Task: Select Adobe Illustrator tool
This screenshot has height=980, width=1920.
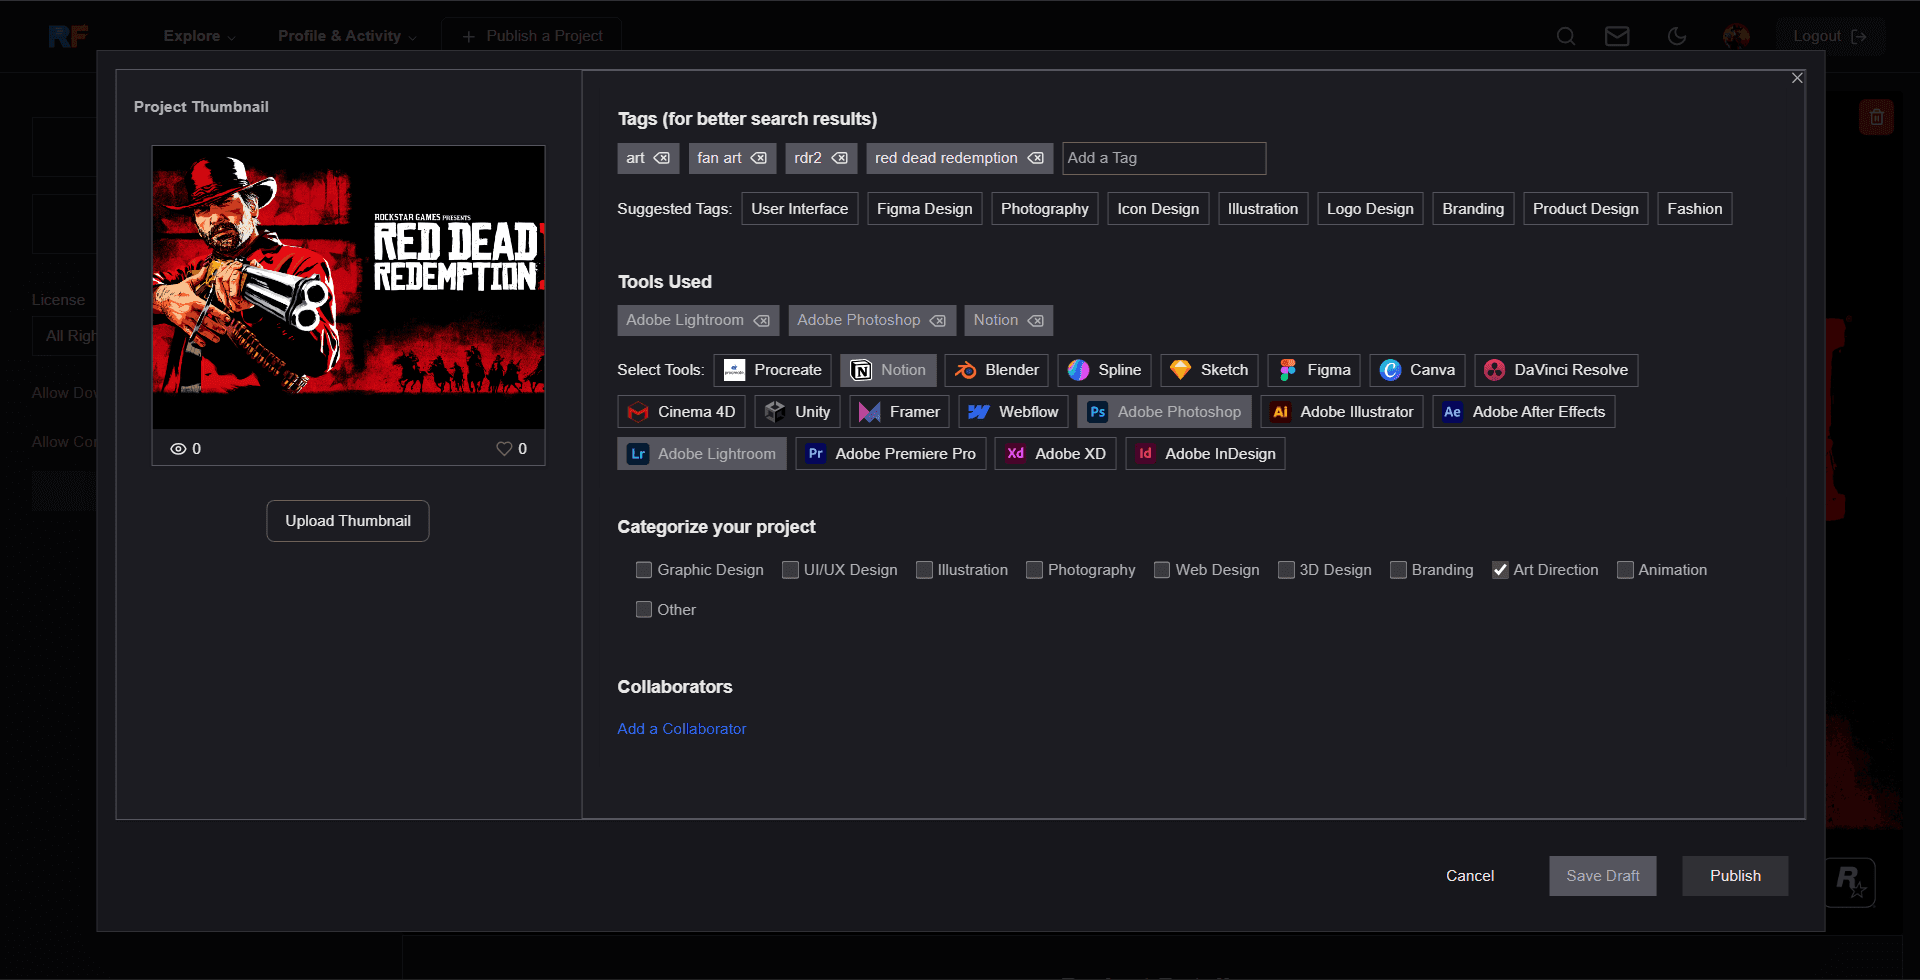Action: (x=1342, y=412)
